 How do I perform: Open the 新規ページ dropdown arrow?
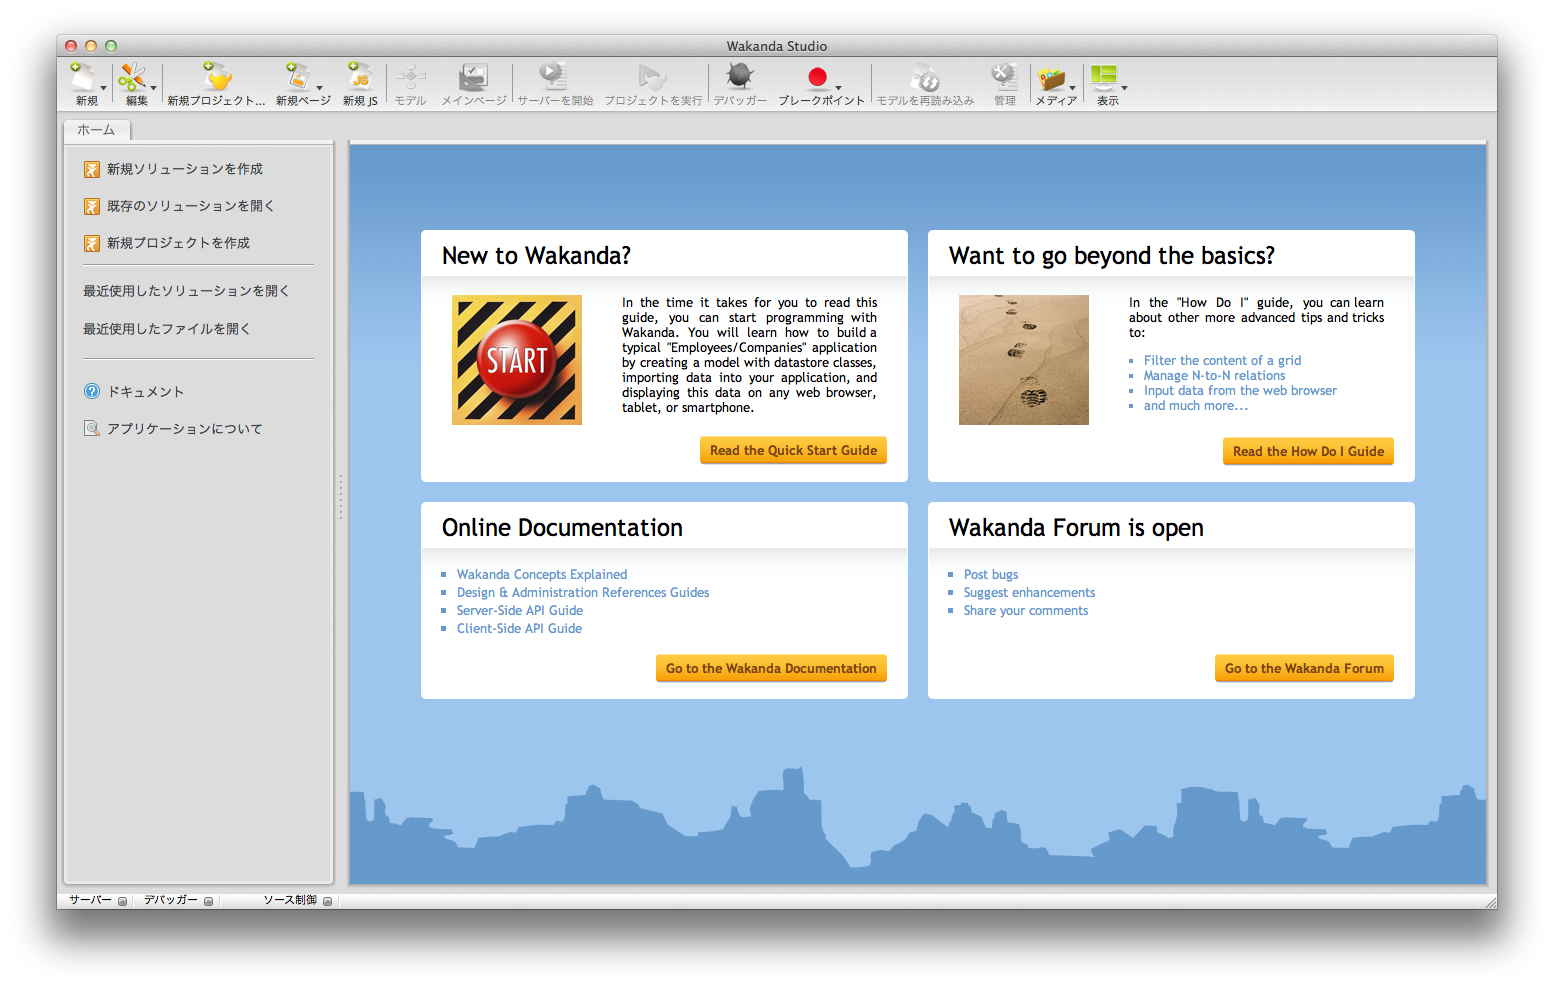click(319, 88)
